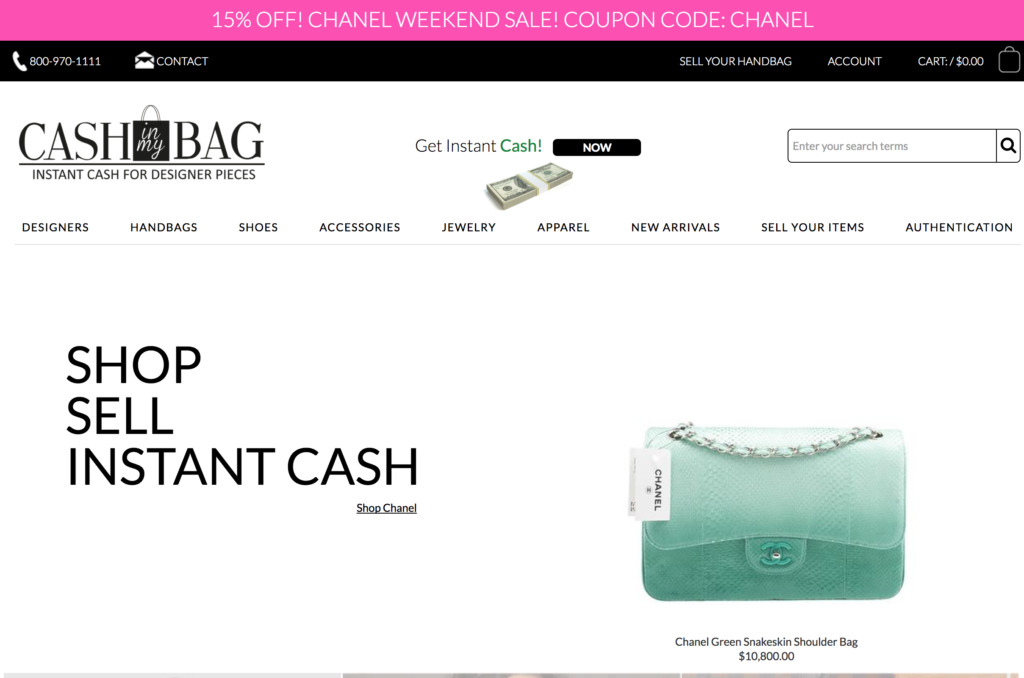1024x678 pixels.
Task: Open the Account link in top bar
Action: 854,61
